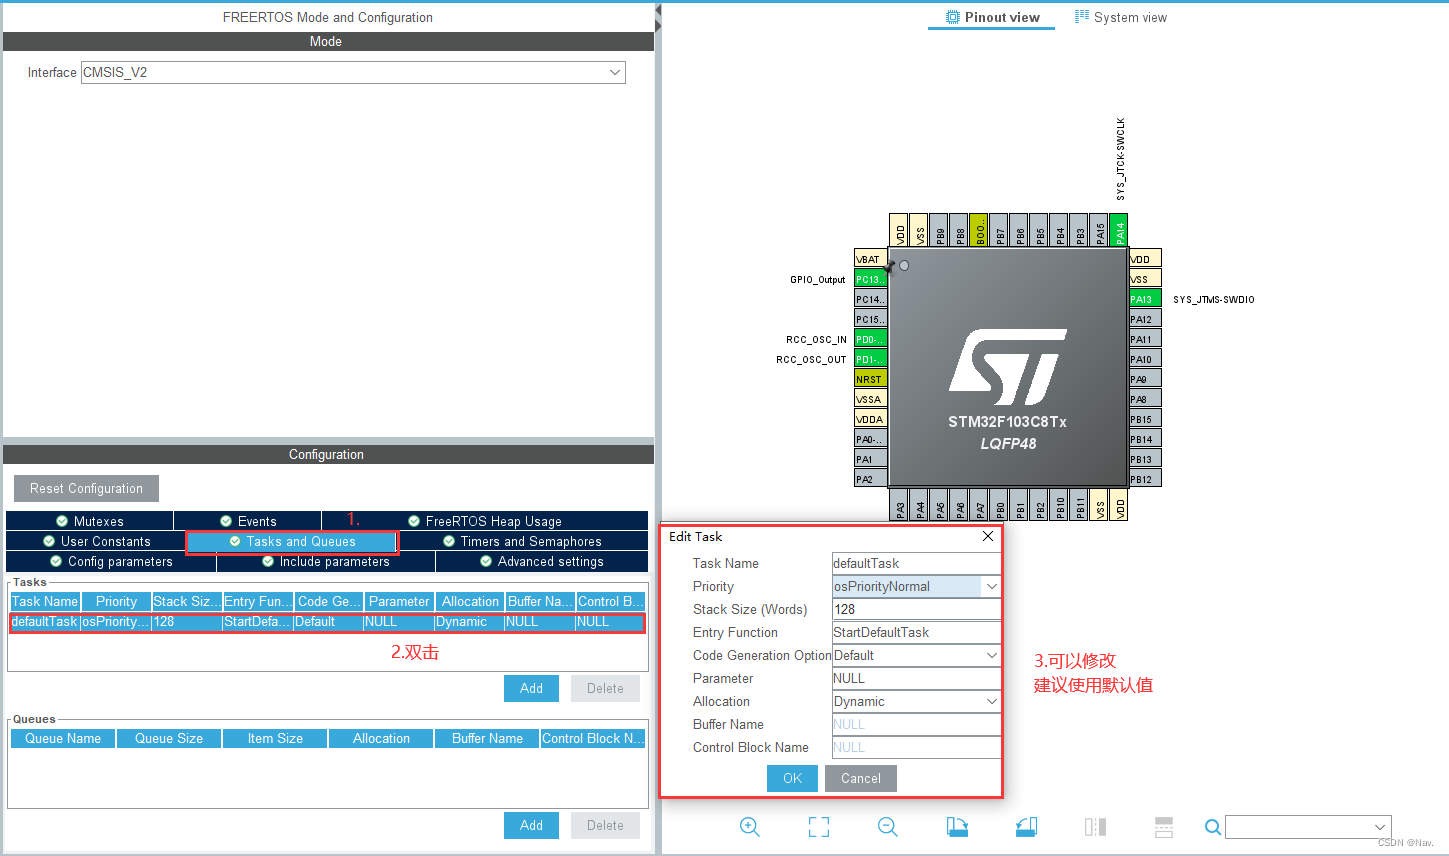Click Delete under the Queues table
Screen dimensions: 1449x856
point(605,825)
